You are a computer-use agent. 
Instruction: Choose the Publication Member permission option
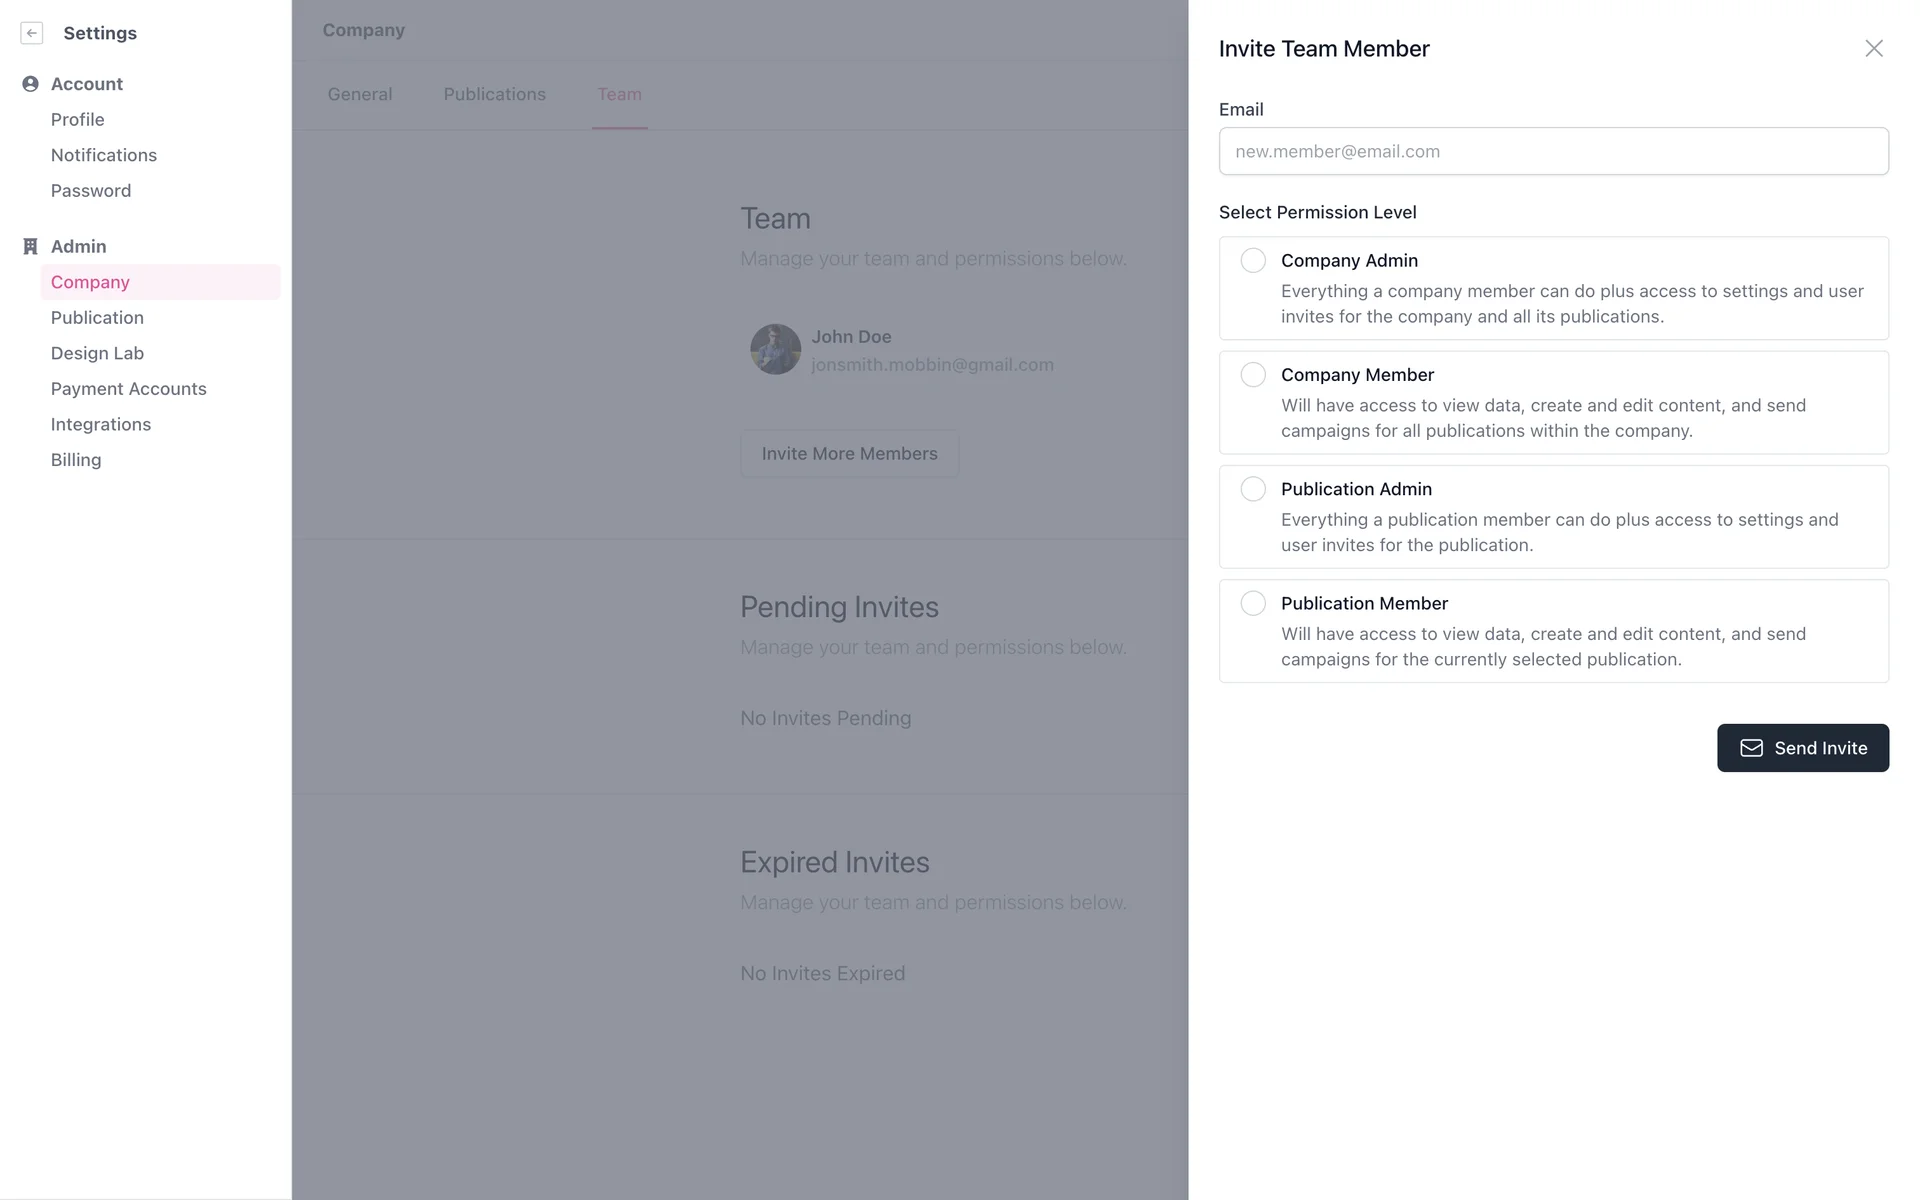point(1253,603)
